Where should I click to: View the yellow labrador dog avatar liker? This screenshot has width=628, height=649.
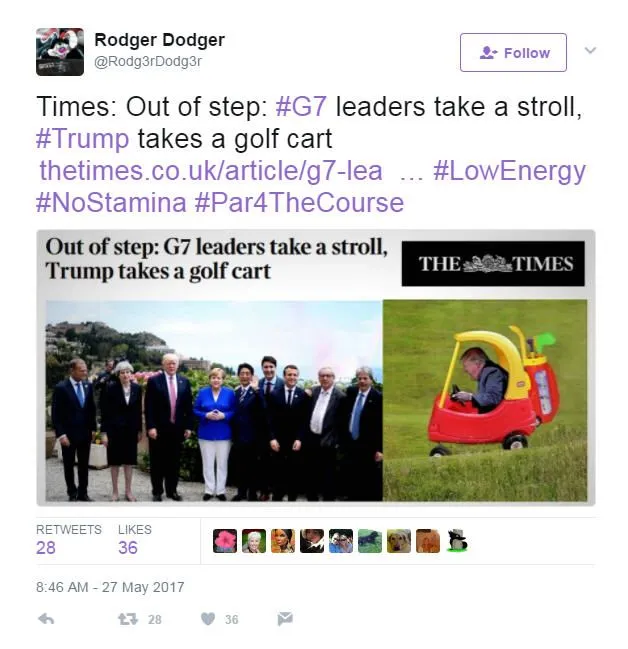[399, 541]
